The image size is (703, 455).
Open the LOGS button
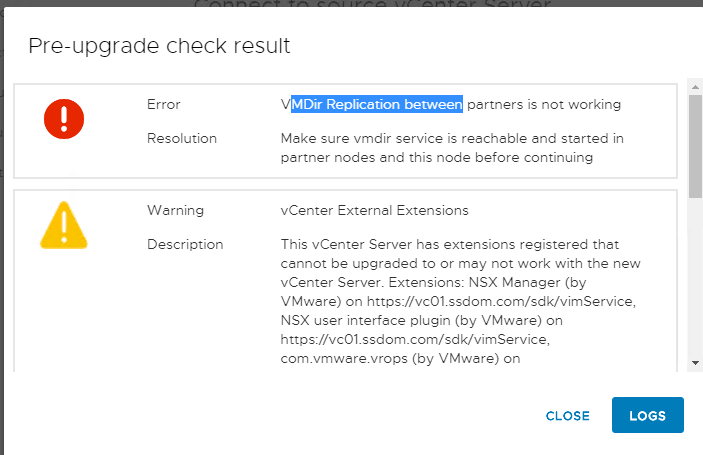pyautogui.click(x=647, y=415)
